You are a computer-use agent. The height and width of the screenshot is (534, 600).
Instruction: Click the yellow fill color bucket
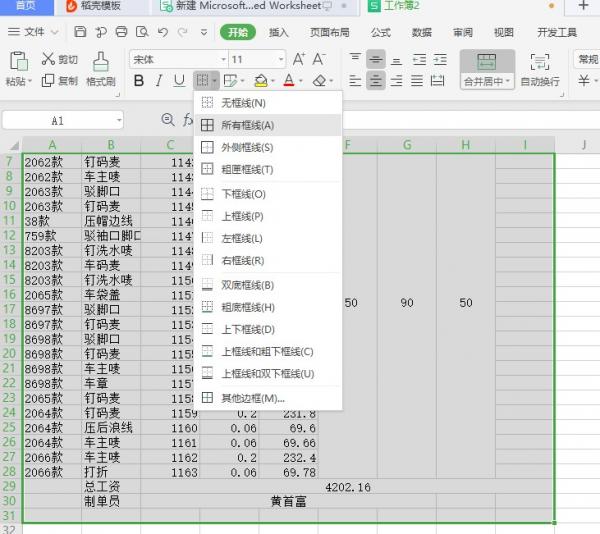tap(261, 81)
